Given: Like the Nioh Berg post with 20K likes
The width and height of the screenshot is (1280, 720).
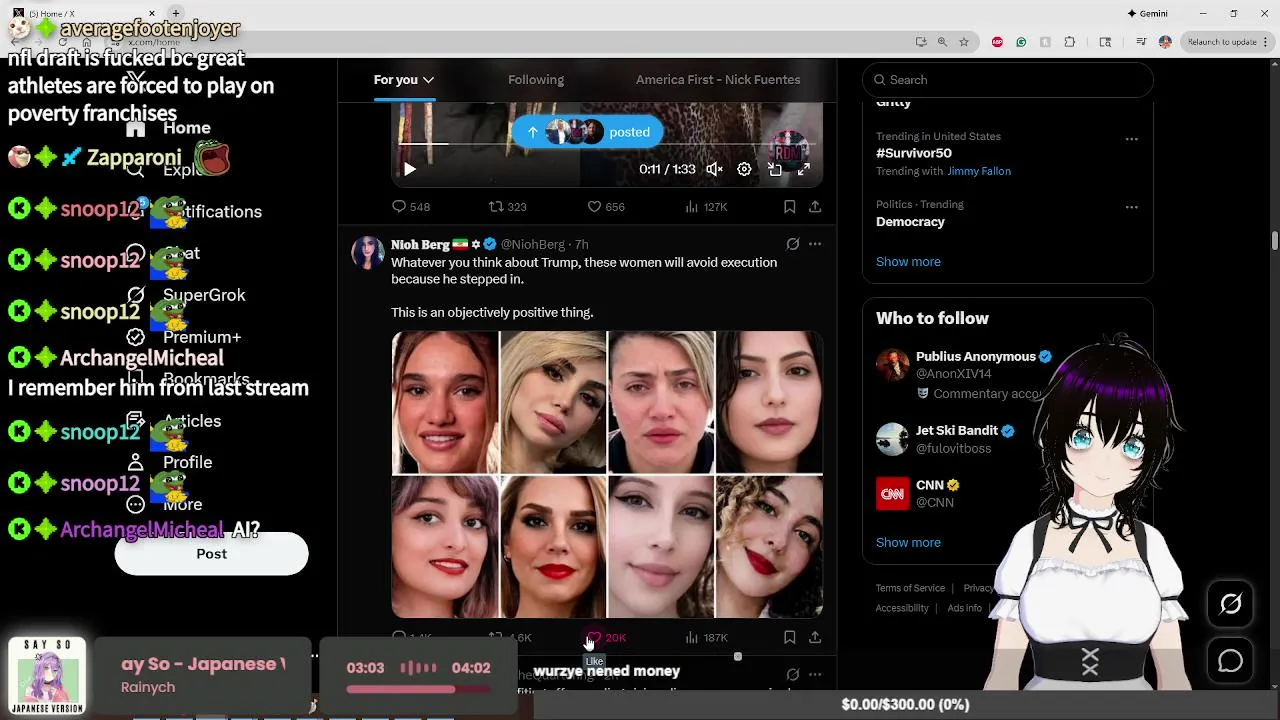Looking at the screenshot, I should (x=605, y=637).
